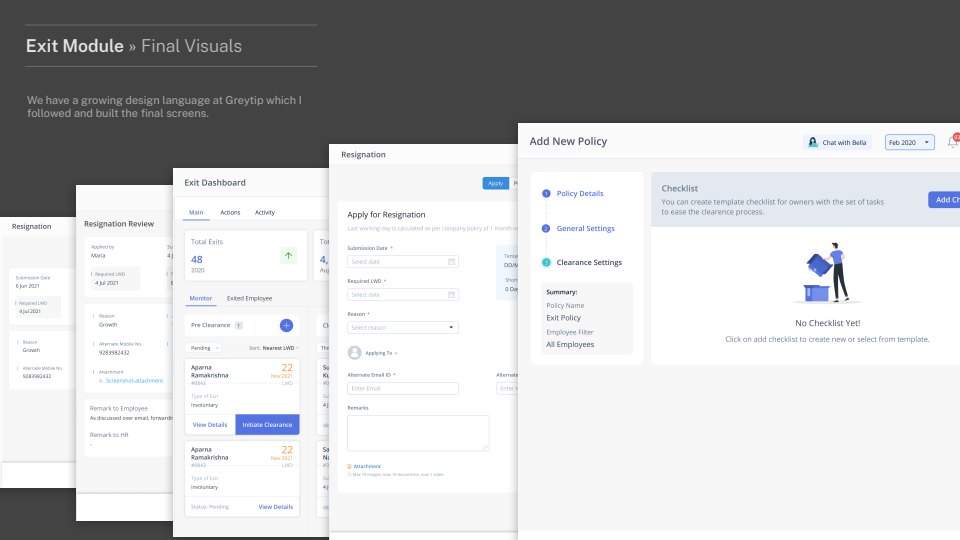960x540 pixels.
Task: Click the Applying To avatar icon
Action: point(354,353)
